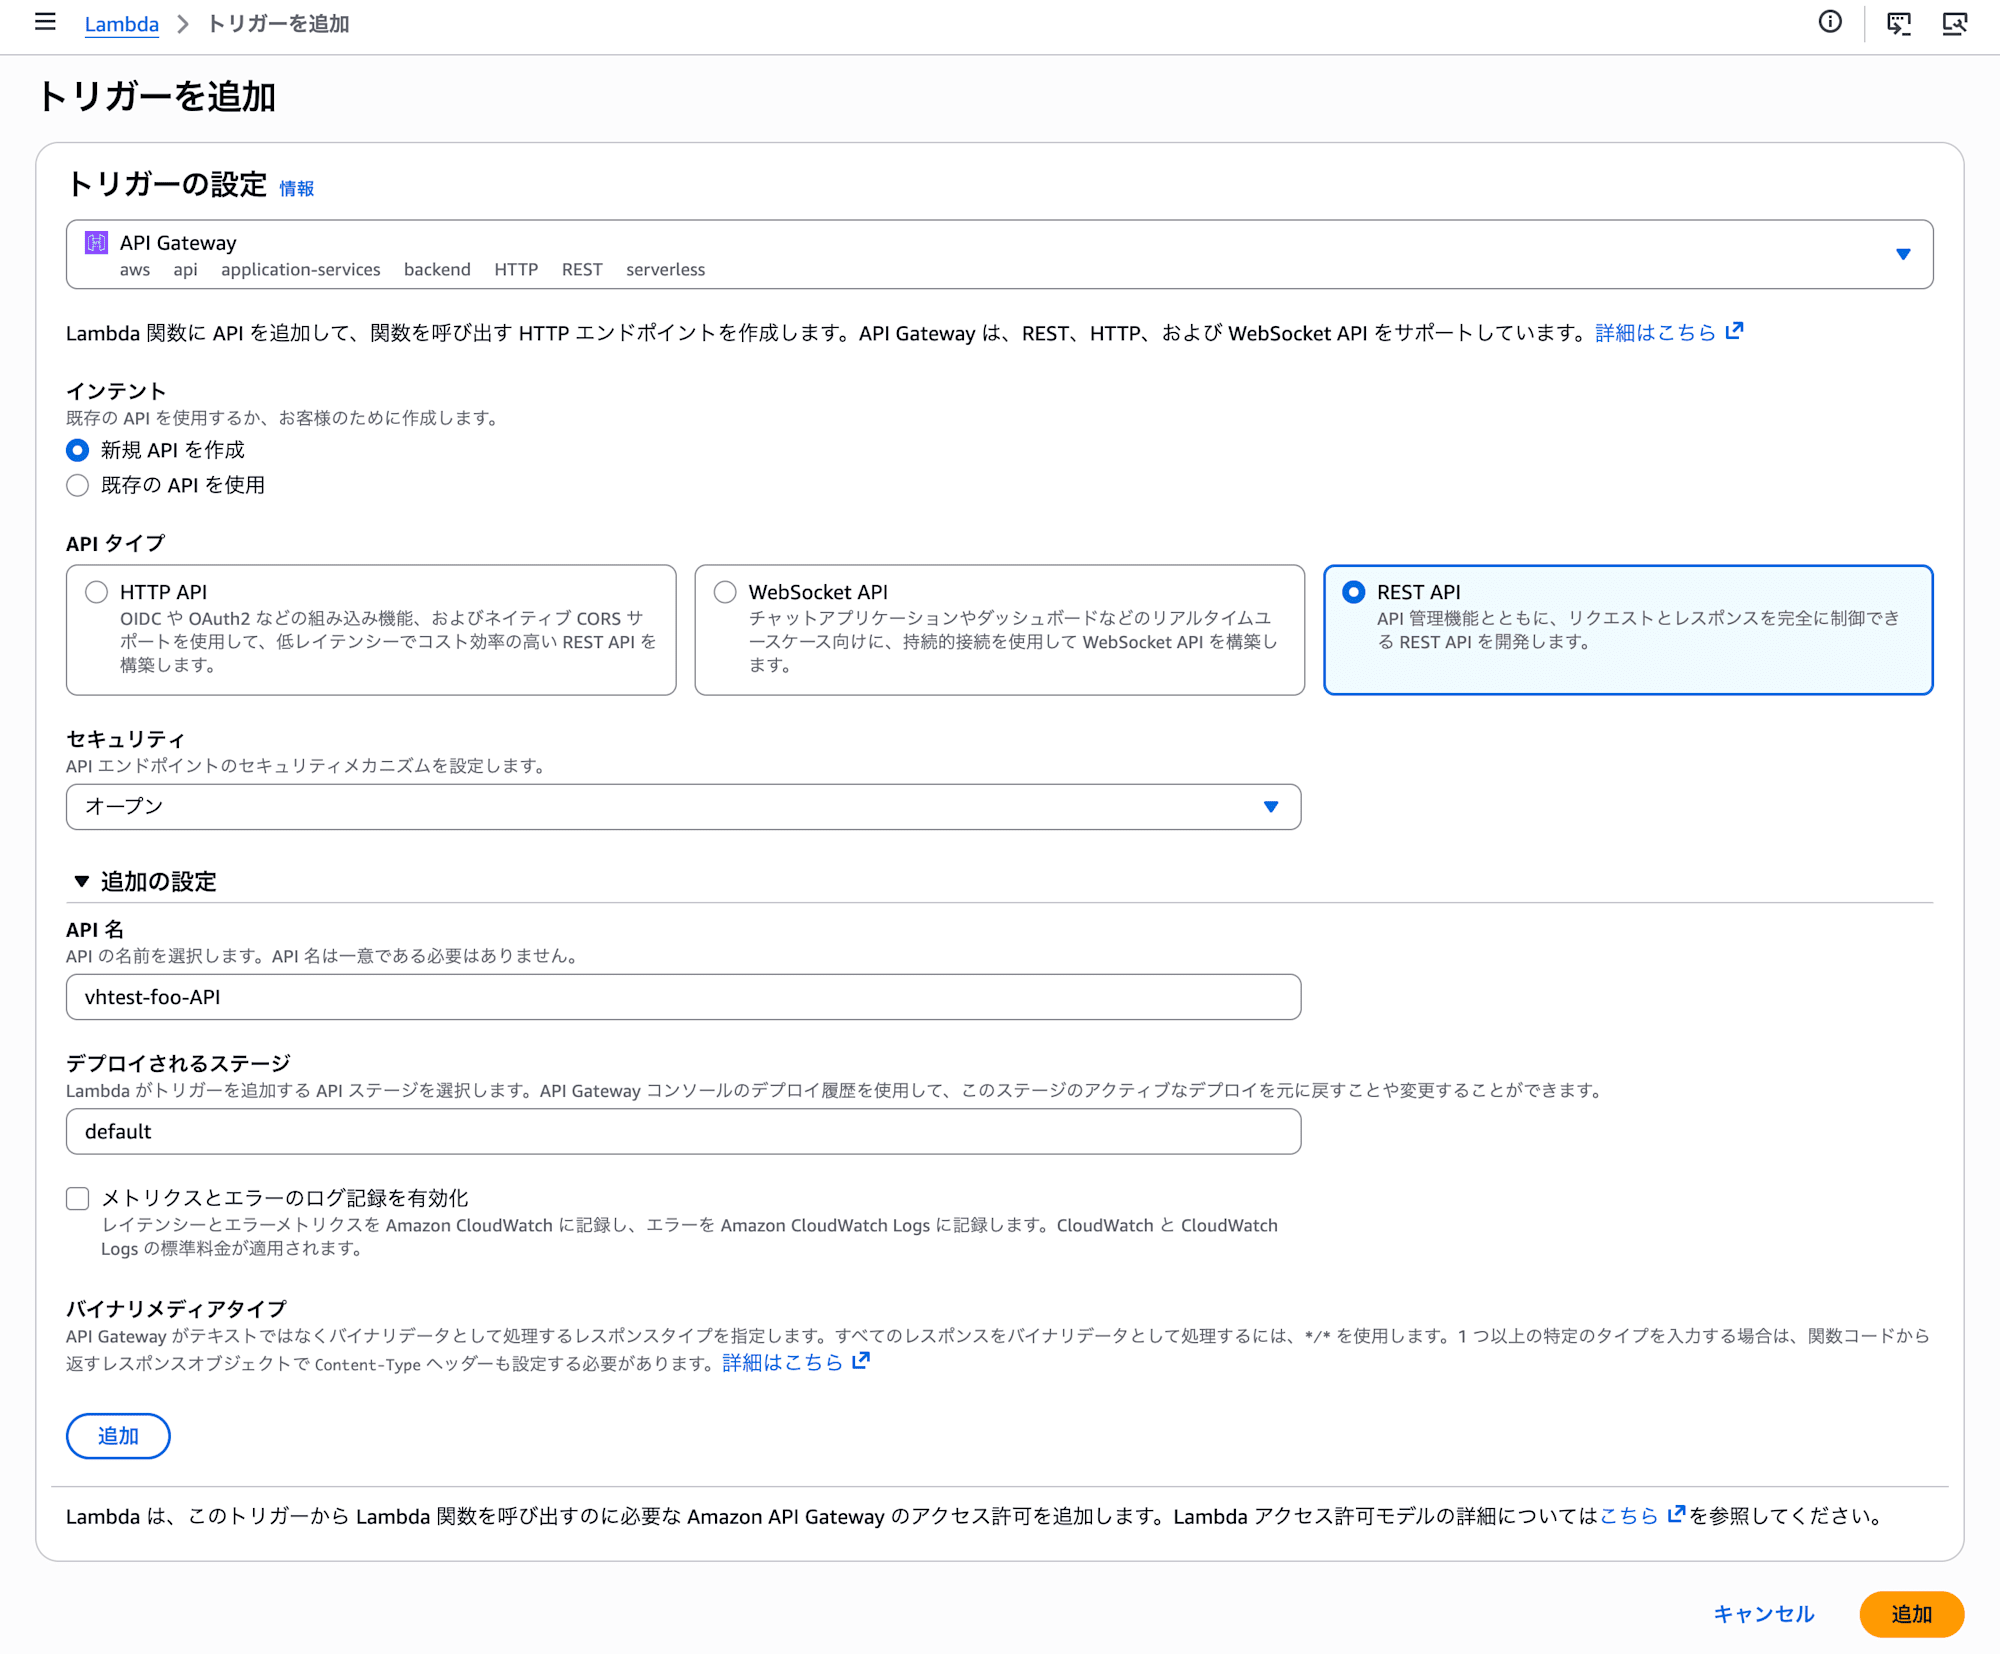Select the 既存の API を使用 radio button

point(77,485)
